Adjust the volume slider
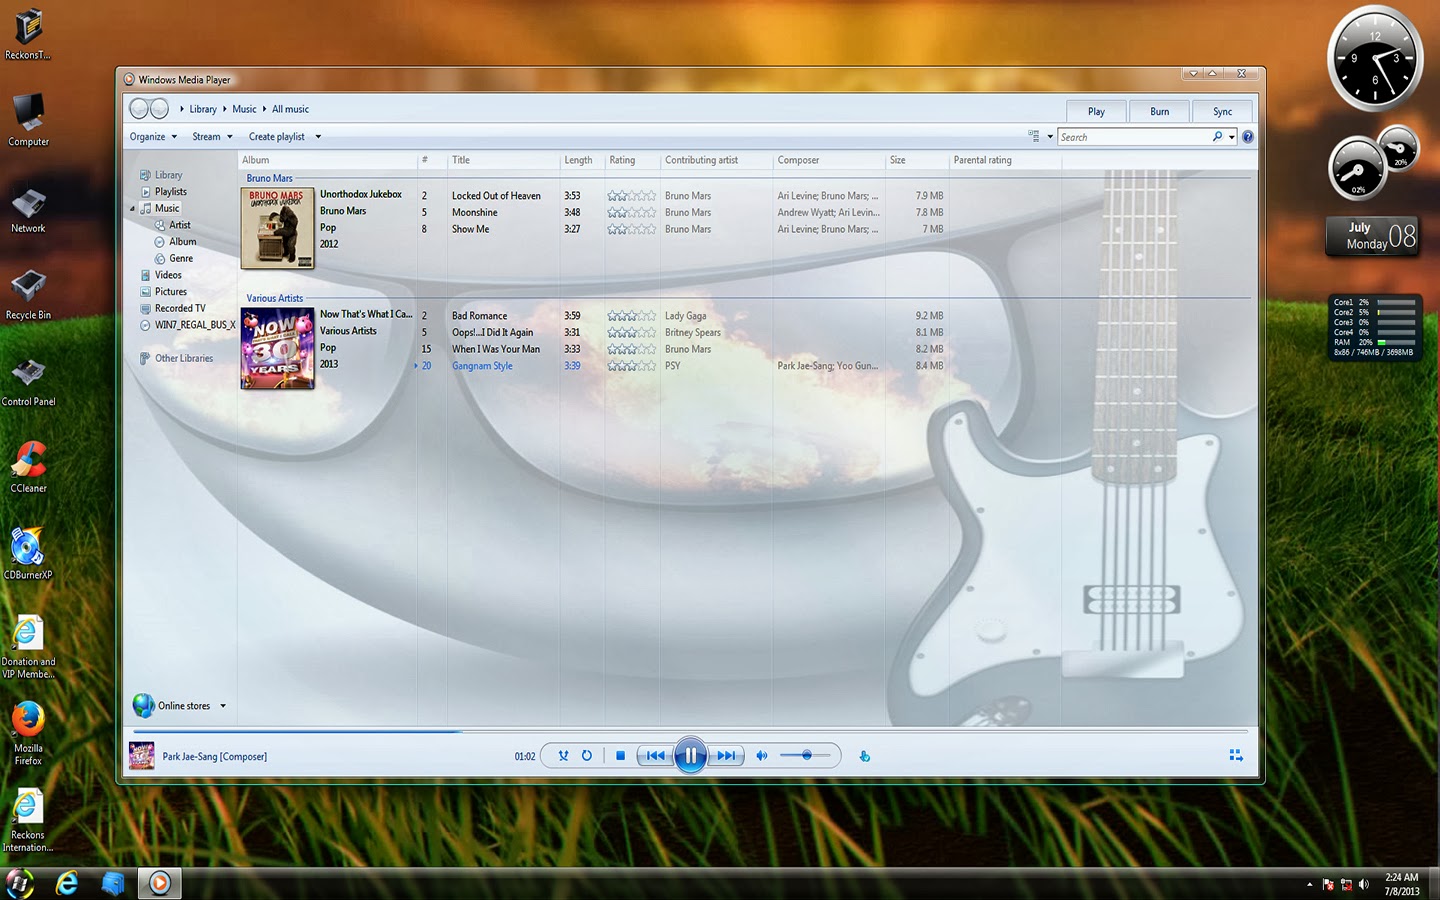This screenshot has height=900, width=1440. pos(805,756)
